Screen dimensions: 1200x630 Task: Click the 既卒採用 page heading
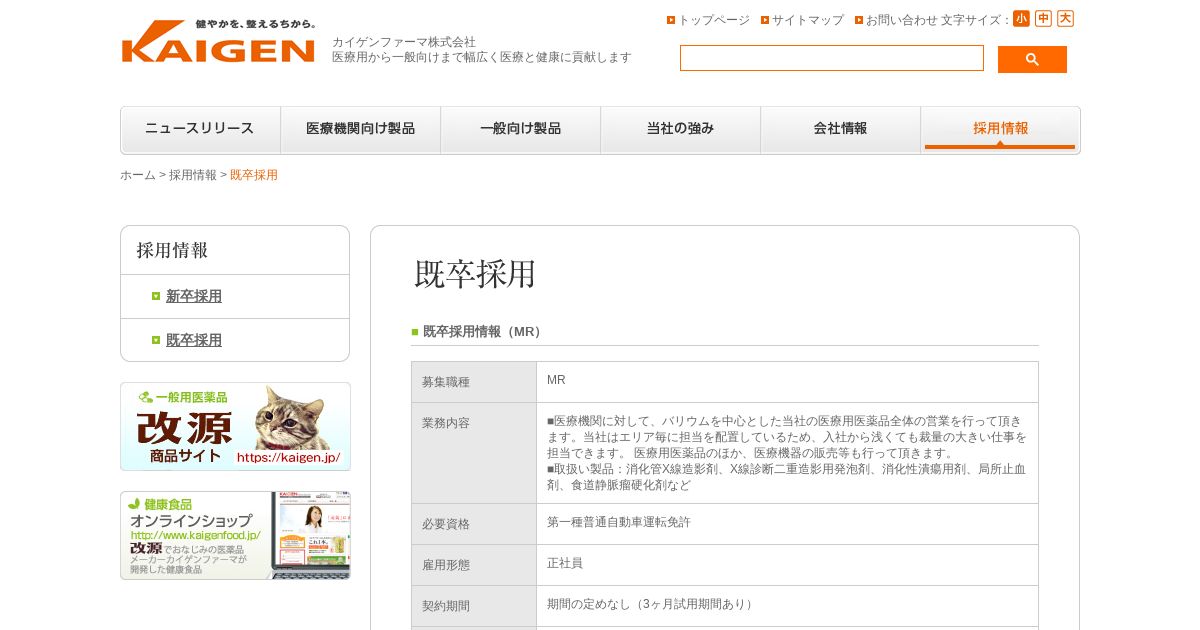[x=476, y=274]
